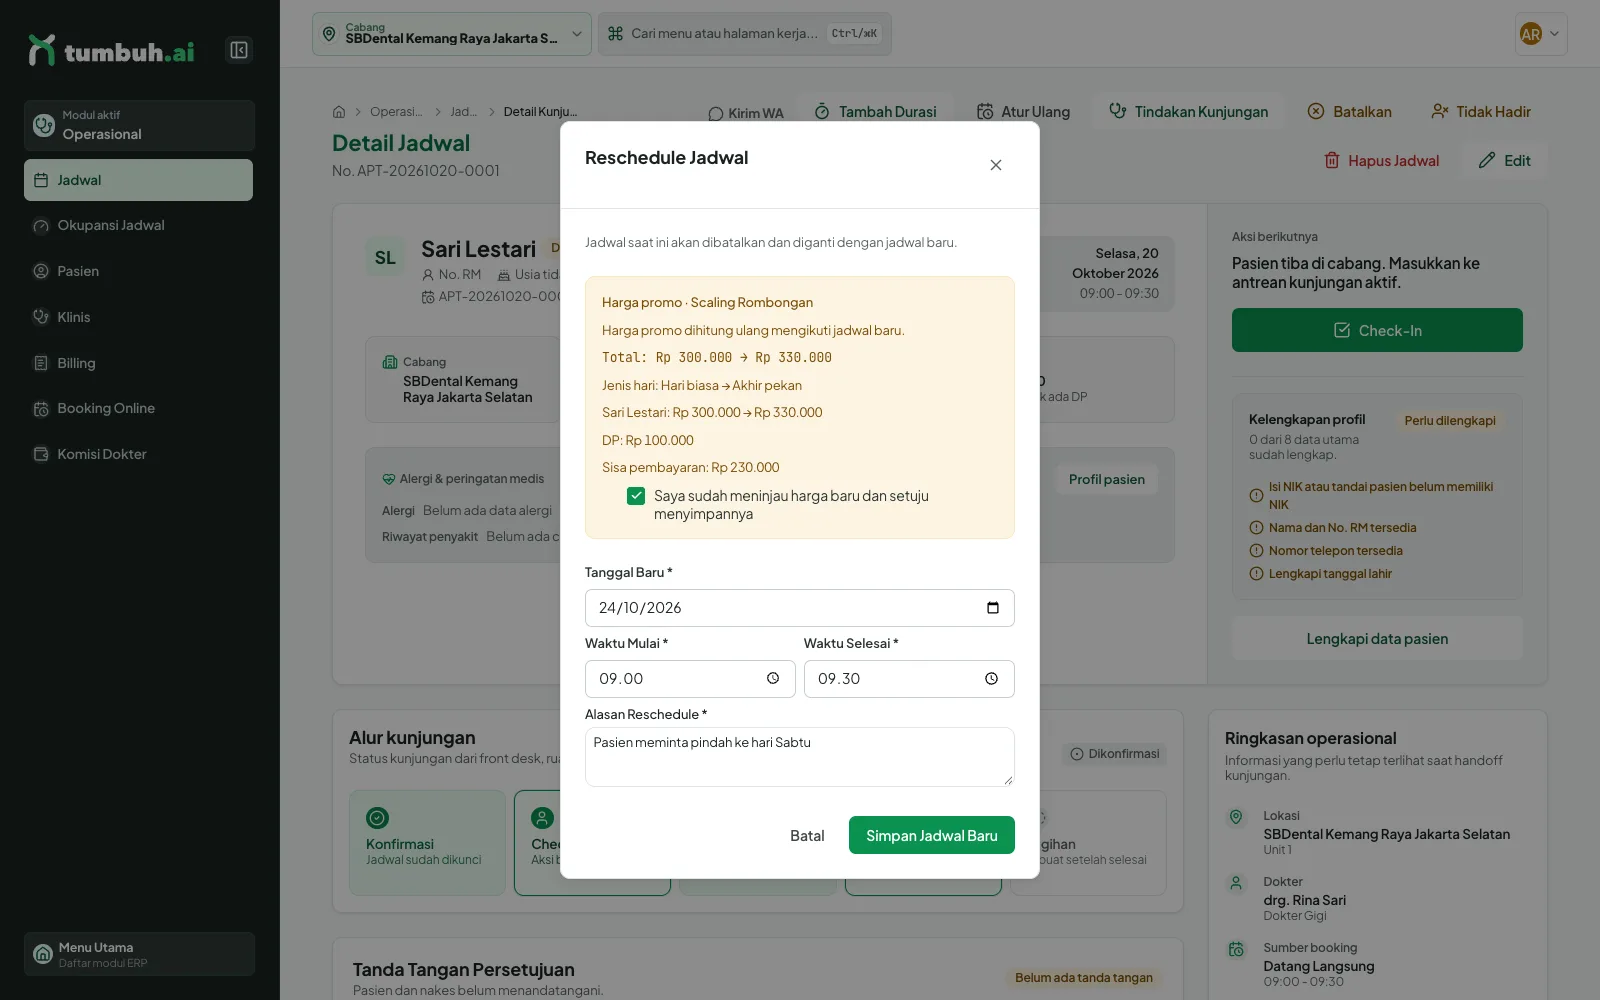Click the Cabang building icon in card
This screenshot has width=1600, height=1000.
coord(390,362)
